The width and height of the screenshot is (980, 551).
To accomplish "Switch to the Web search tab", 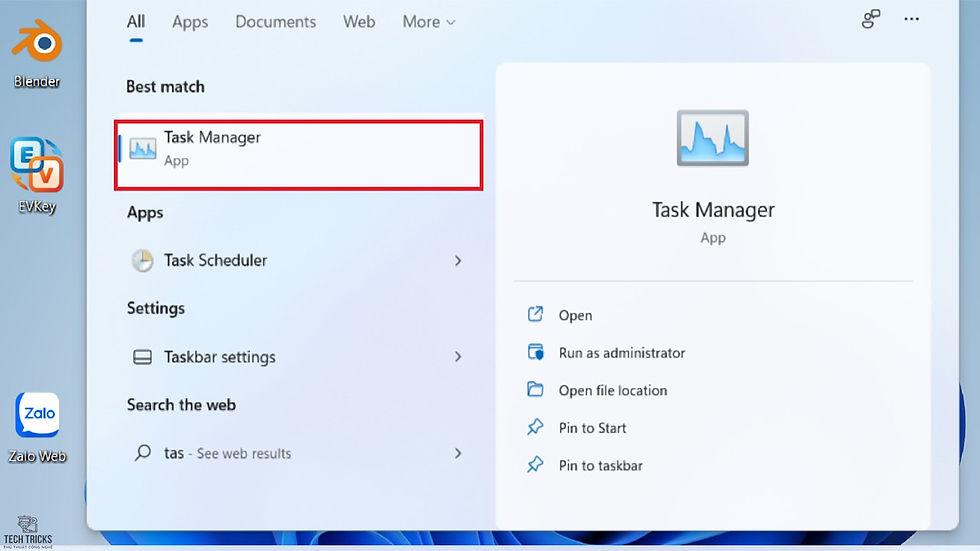I will [359, 22].
